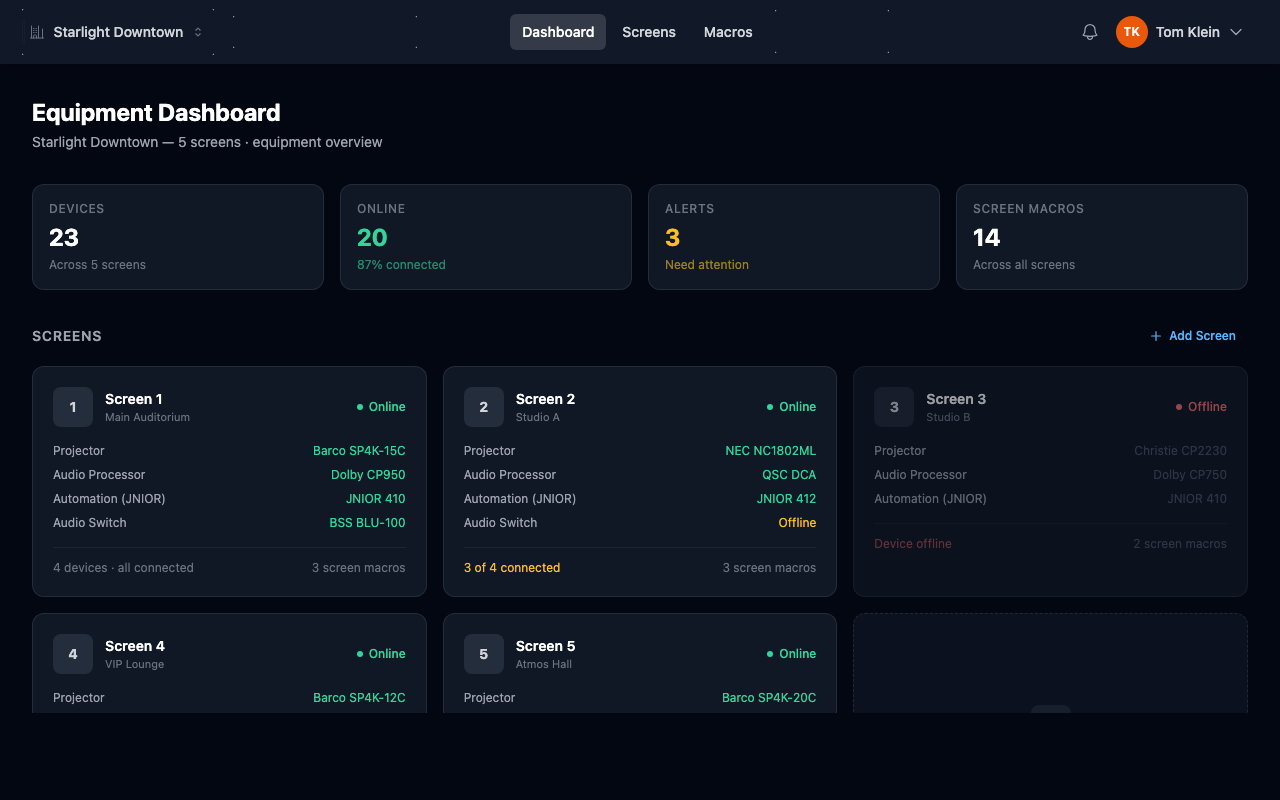
Task: Open the Screen Macros summary card
Action: tap(1101, 237)
